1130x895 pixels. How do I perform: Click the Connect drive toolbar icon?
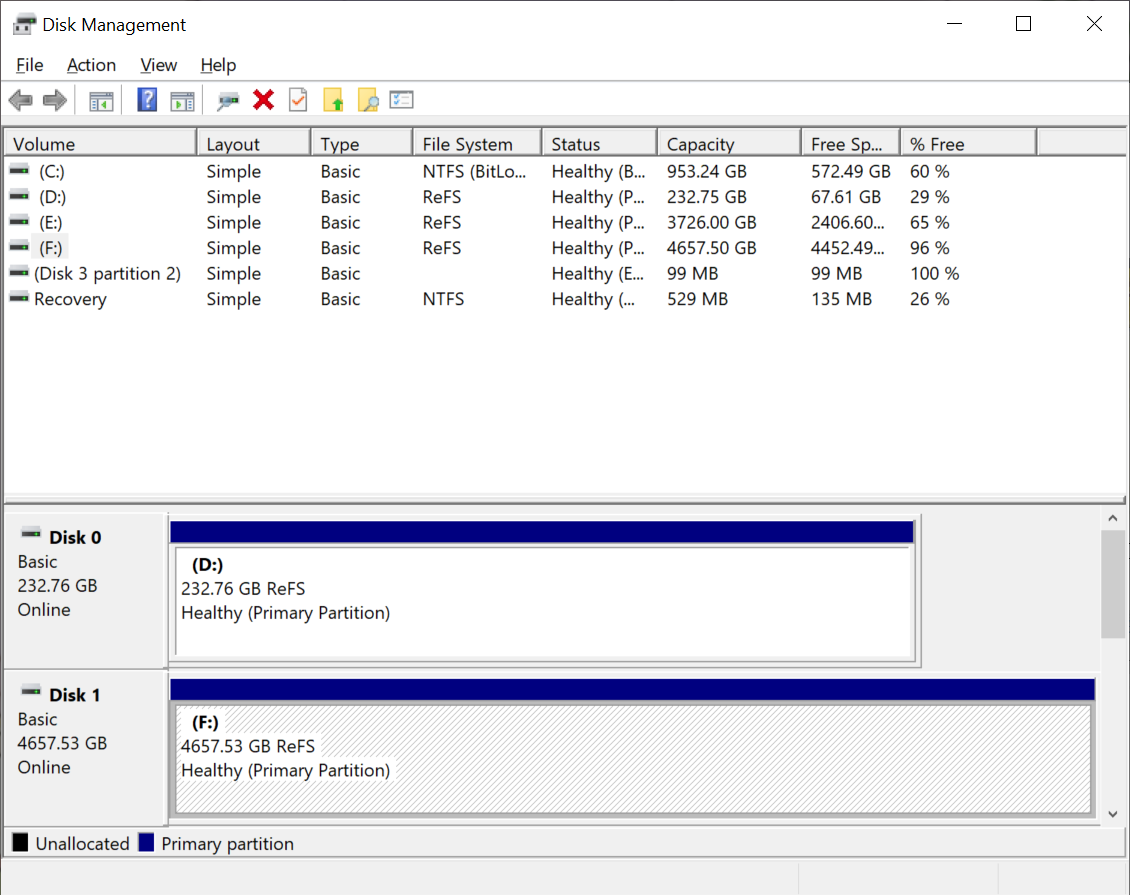pos(228,100)
